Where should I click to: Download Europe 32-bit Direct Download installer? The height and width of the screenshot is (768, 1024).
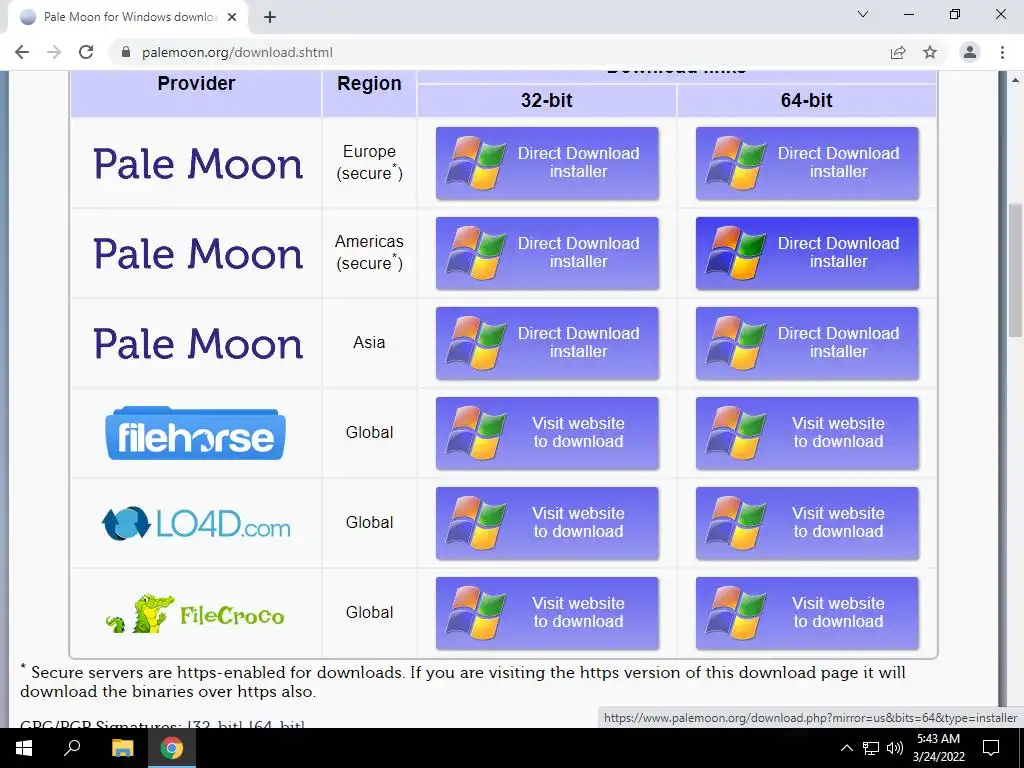coord(547,163)
